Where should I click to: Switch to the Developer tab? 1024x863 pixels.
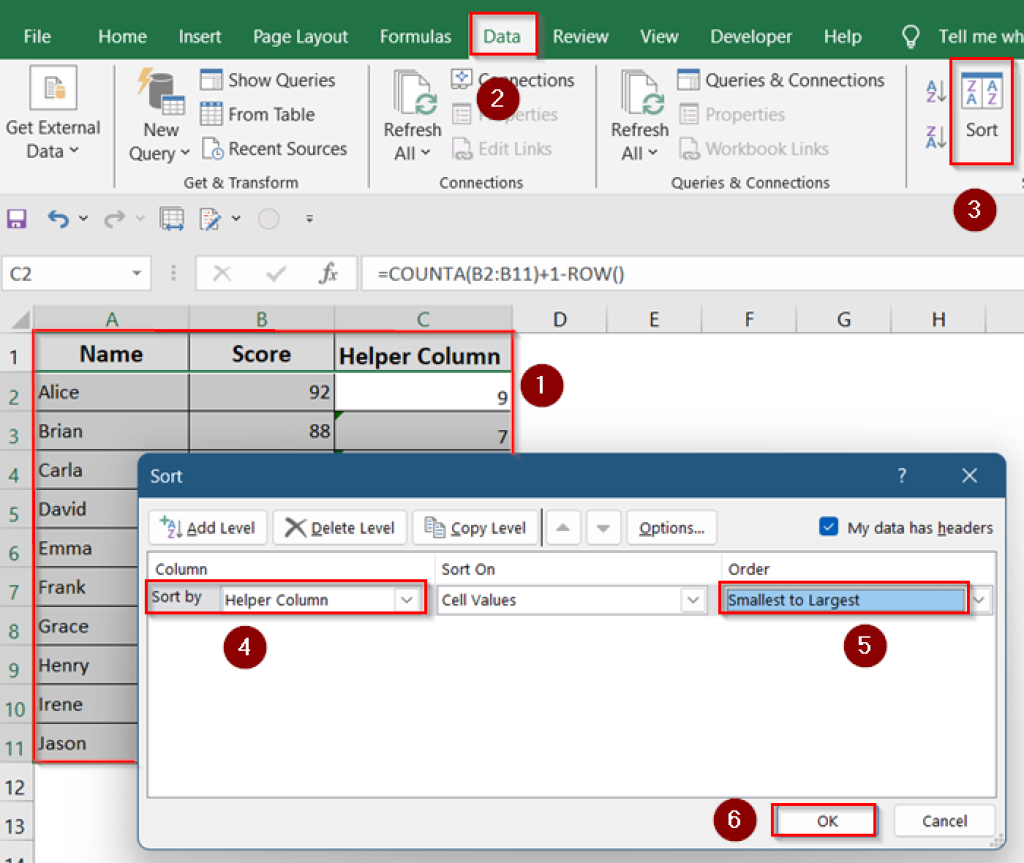751,35
